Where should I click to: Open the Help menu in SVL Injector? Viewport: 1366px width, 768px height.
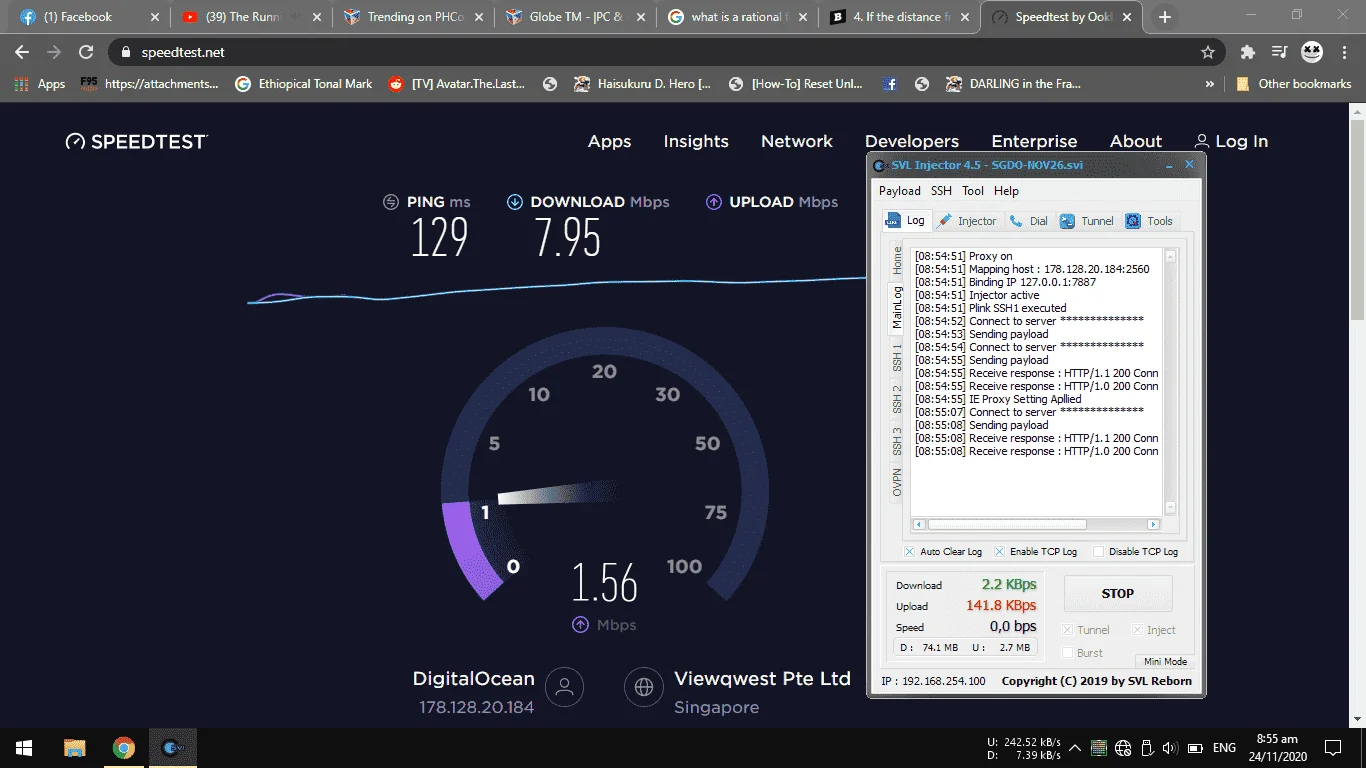(x=1006, y=191)
